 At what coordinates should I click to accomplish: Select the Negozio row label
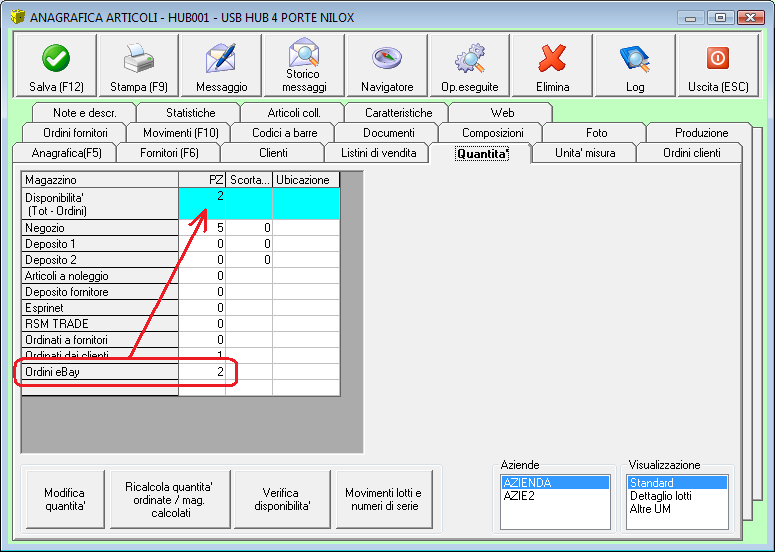pyautogui.click(x=100, y=228)
